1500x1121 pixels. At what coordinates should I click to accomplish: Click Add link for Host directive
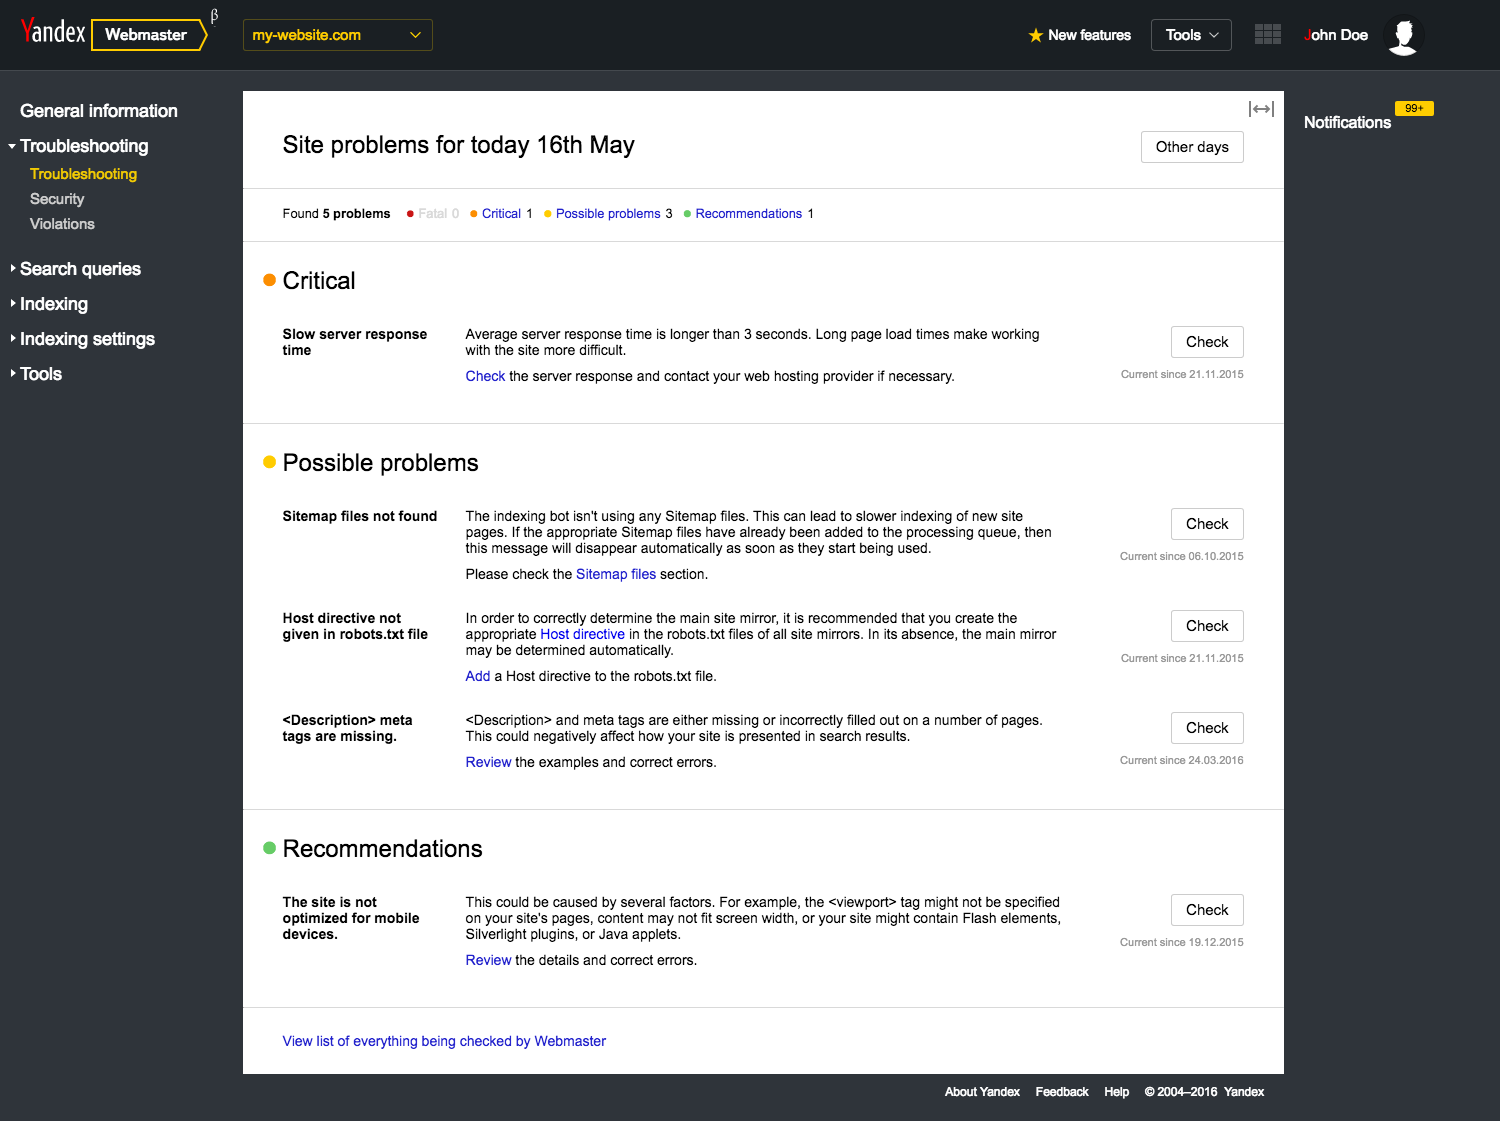click(478, 676)
